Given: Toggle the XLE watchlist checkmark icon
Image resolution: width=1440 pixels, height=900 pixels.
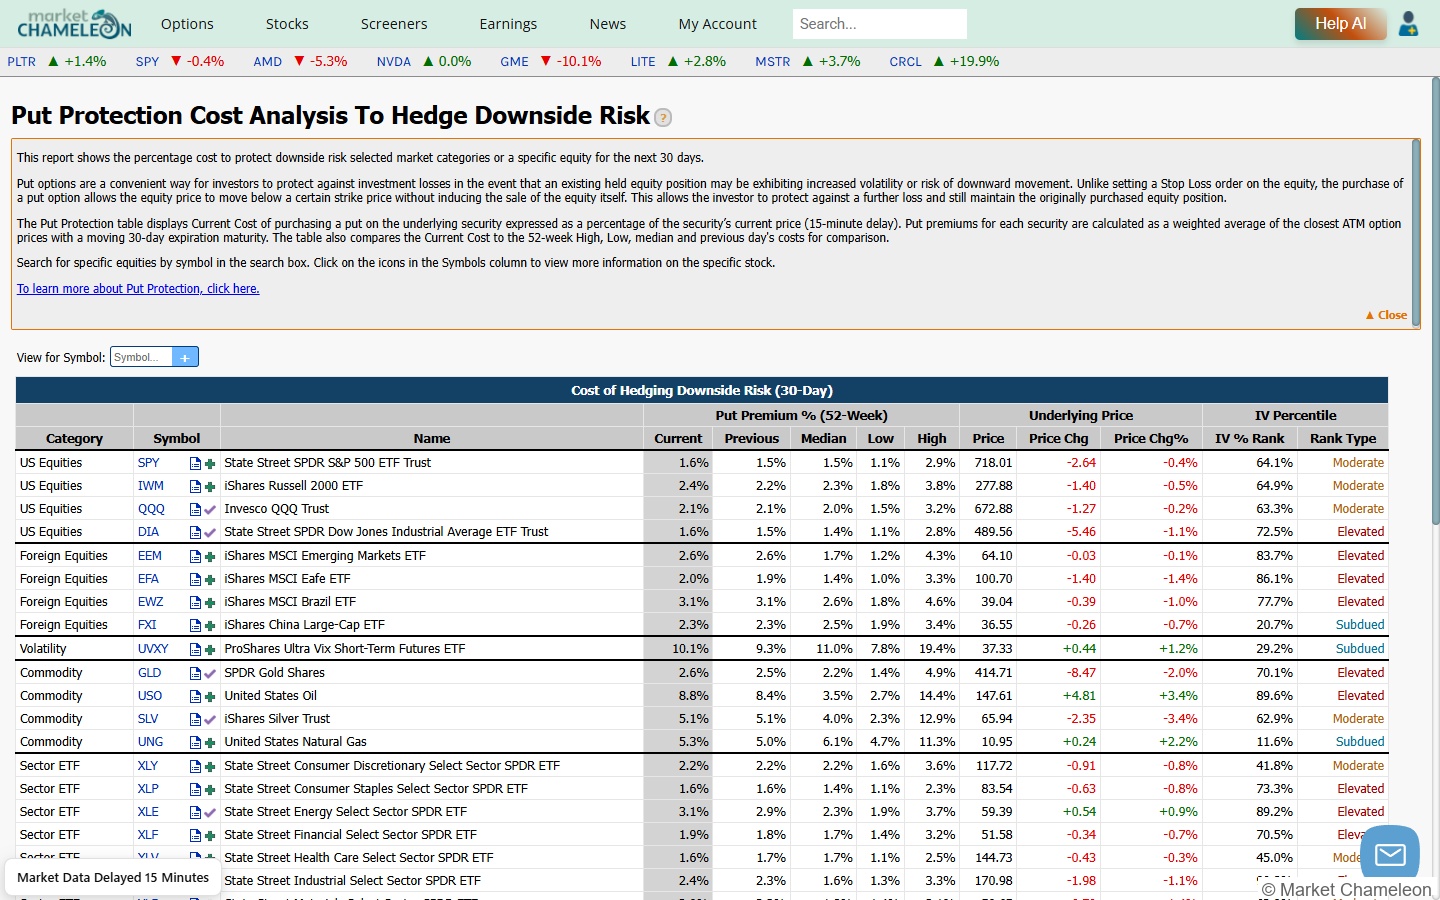Looking at the screenshot, I should point(210,813).
